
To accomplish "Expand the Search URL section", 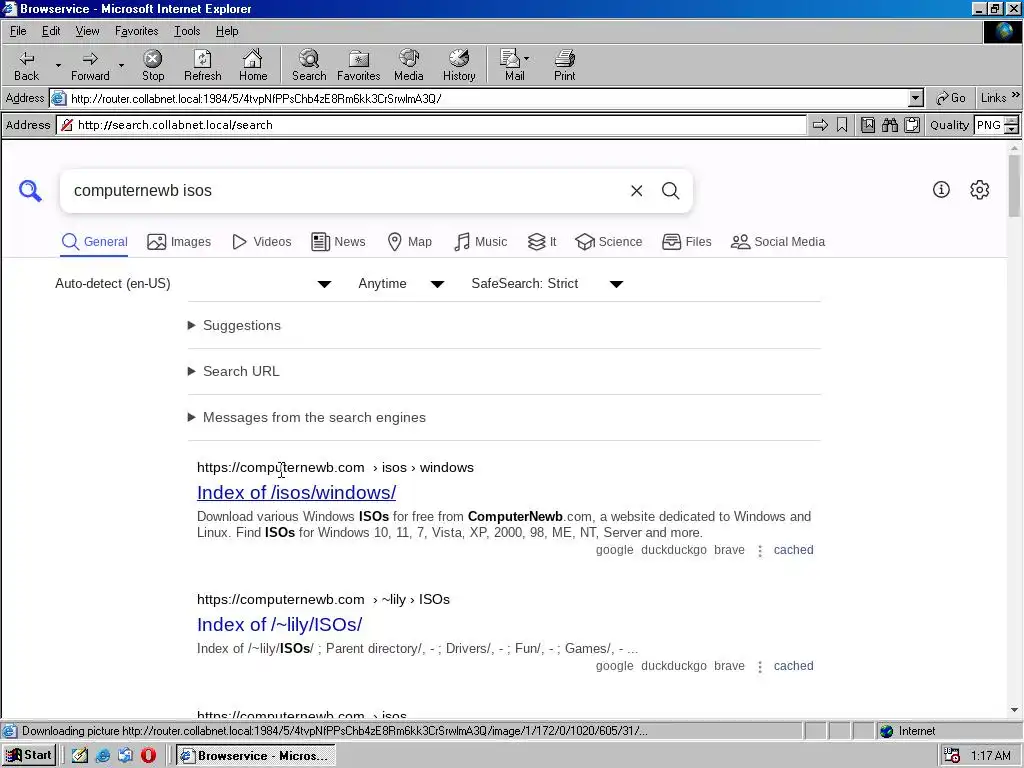I will tap(234, 371).
